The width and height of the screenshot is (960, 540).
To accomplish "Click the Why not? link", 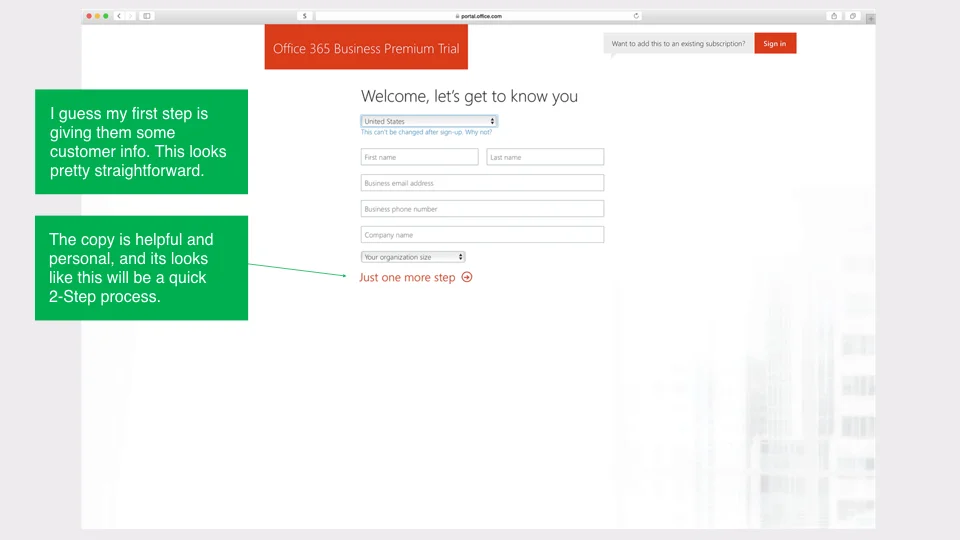I will coord(478,132).
